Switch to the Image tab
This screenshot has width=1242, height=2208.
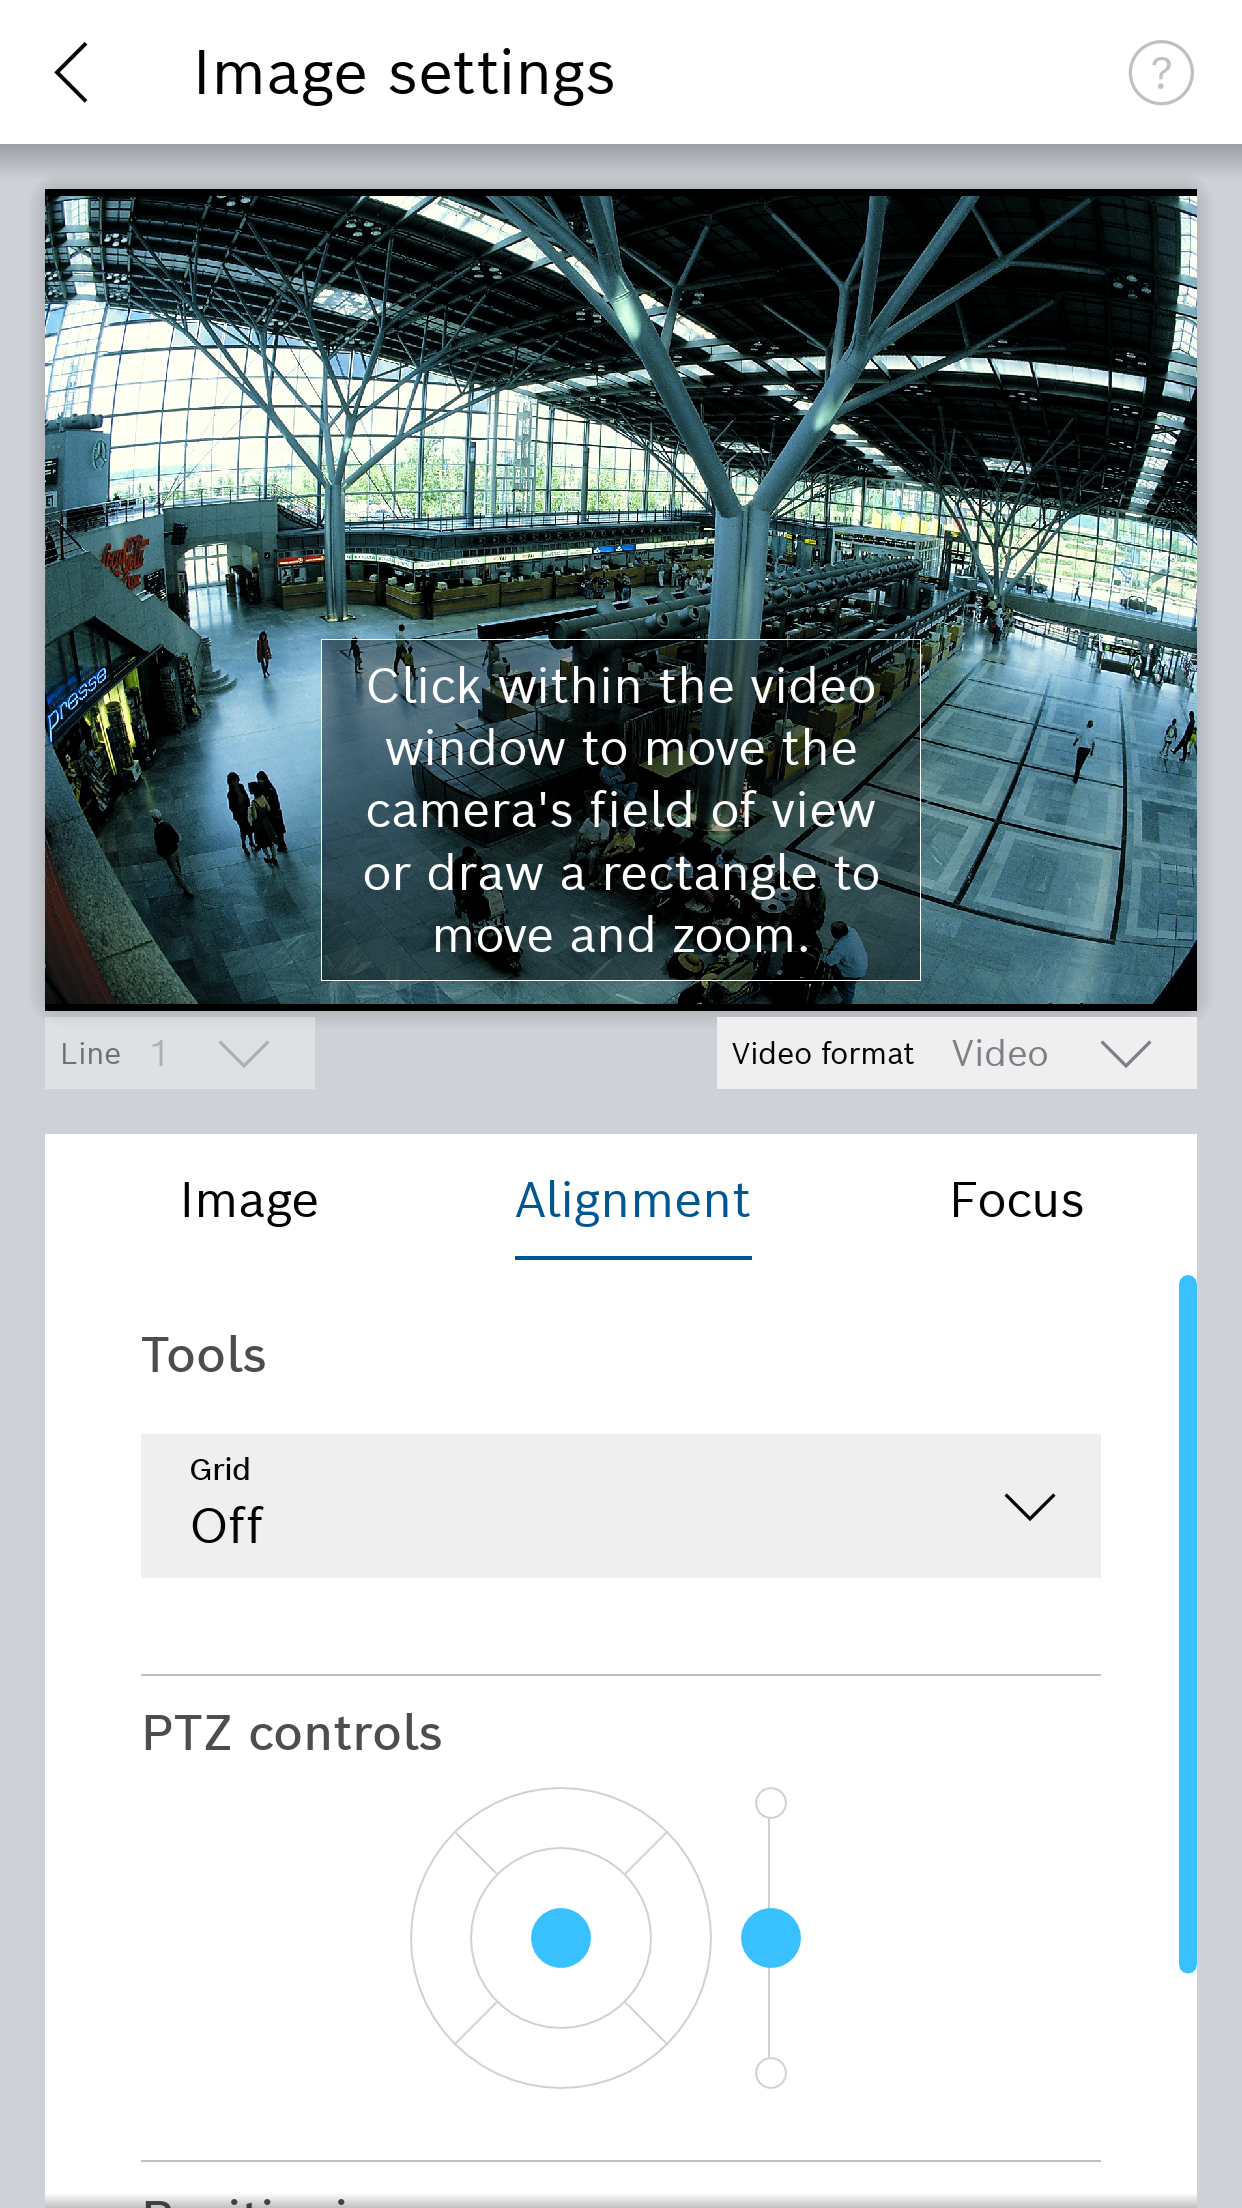tap(249, 1200)
